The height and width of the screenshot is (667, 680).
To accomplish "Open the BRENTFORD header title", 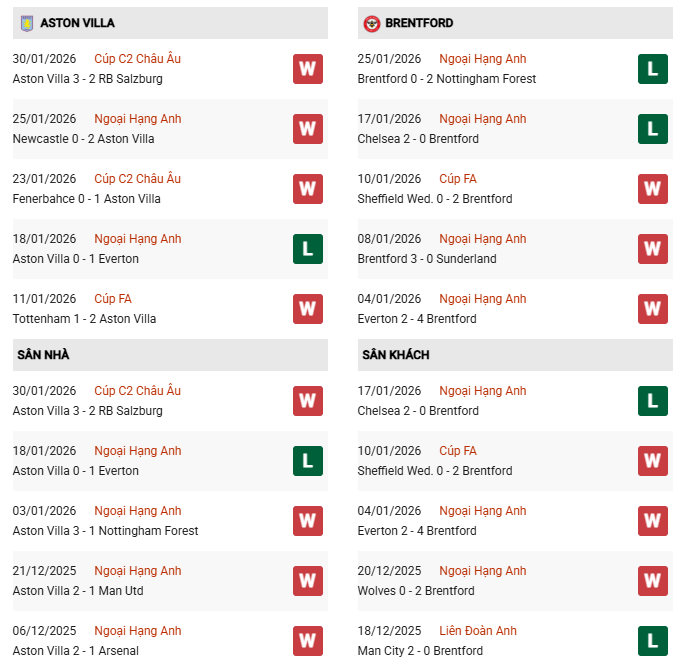I will 419,23.
